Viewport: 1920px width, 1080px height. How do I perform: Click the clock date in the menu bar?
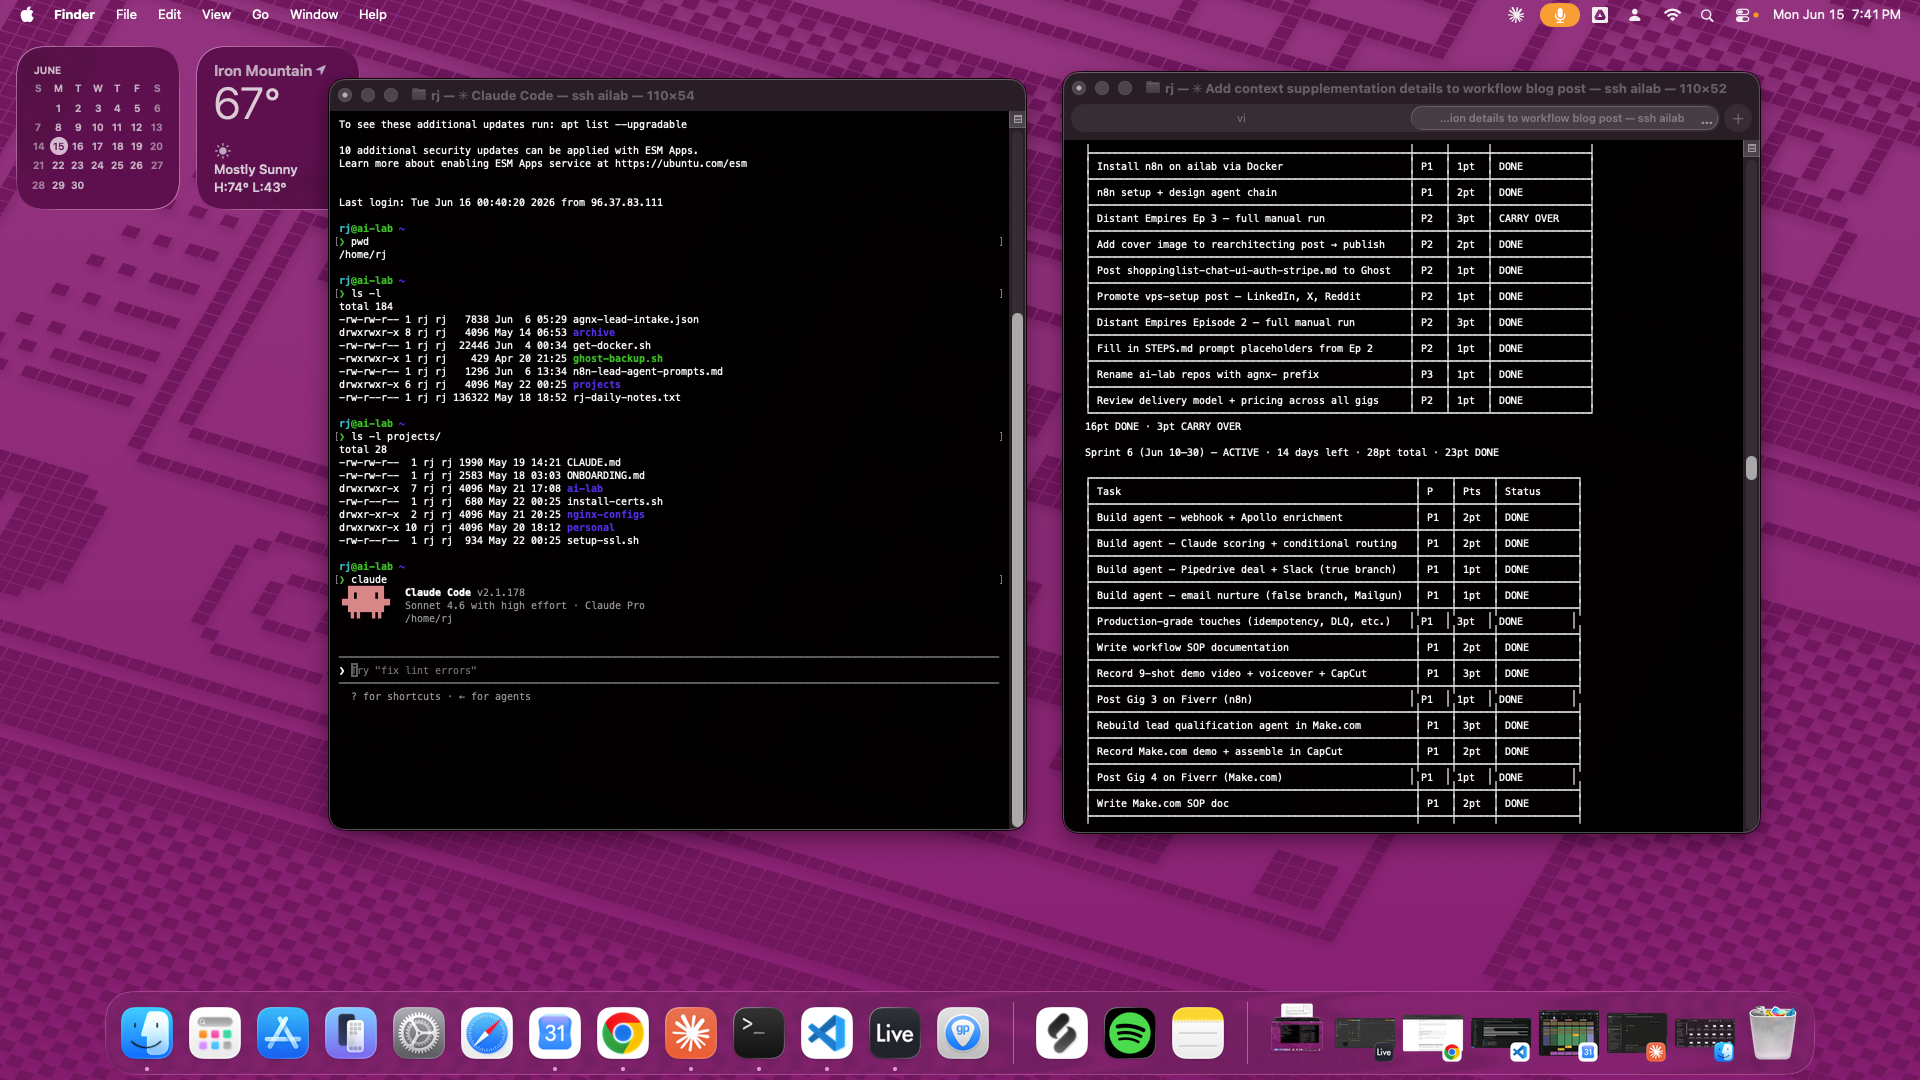1836,15
